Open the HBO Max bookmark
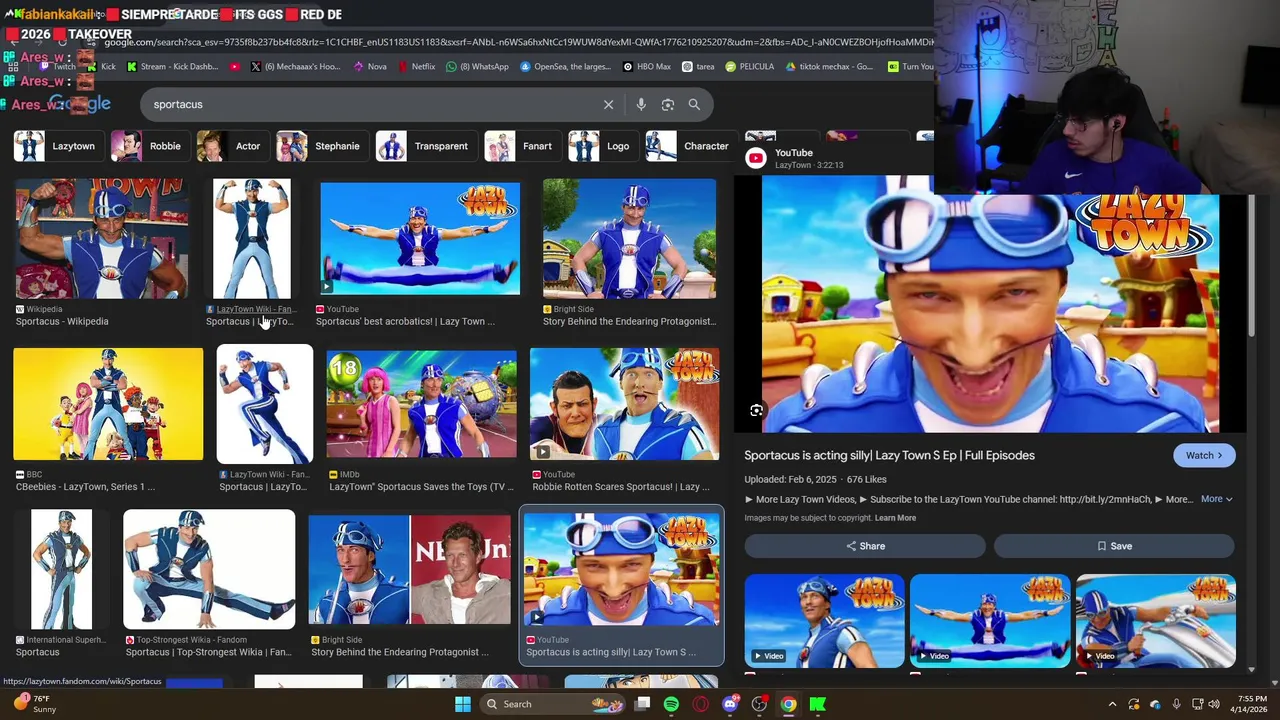Viewport: 1280px width, 720px height. click(x=647, y=67)
